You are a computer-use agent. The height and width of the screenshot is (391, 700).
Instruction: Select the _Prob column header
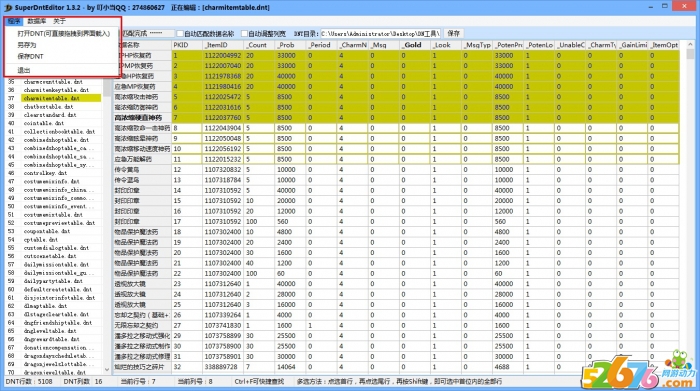click(x=290, y=45)
